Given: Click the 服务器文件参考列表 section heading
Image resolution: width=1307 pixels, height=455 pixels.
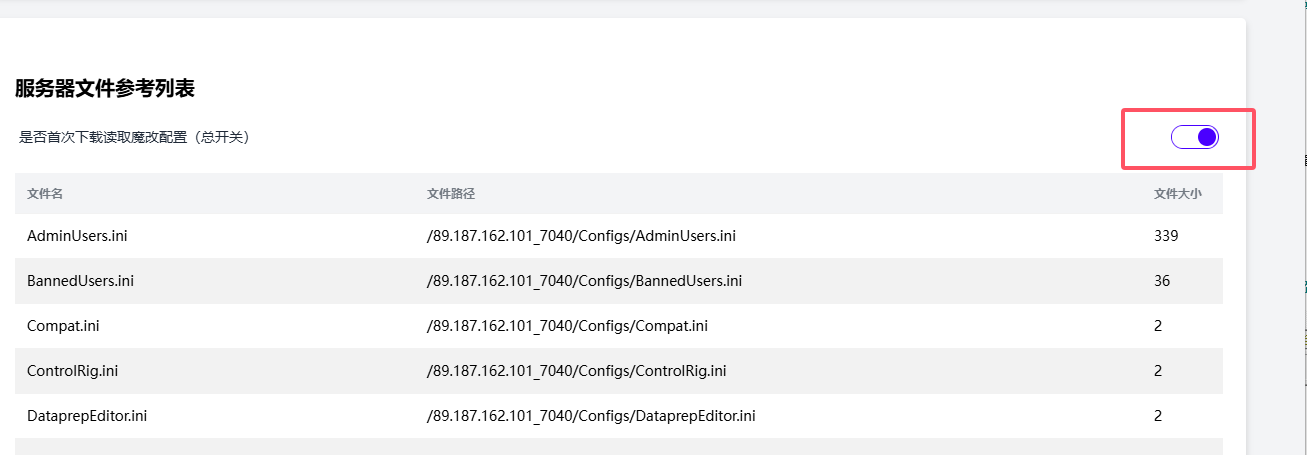Looking at the screenshot, I should 105,89.
